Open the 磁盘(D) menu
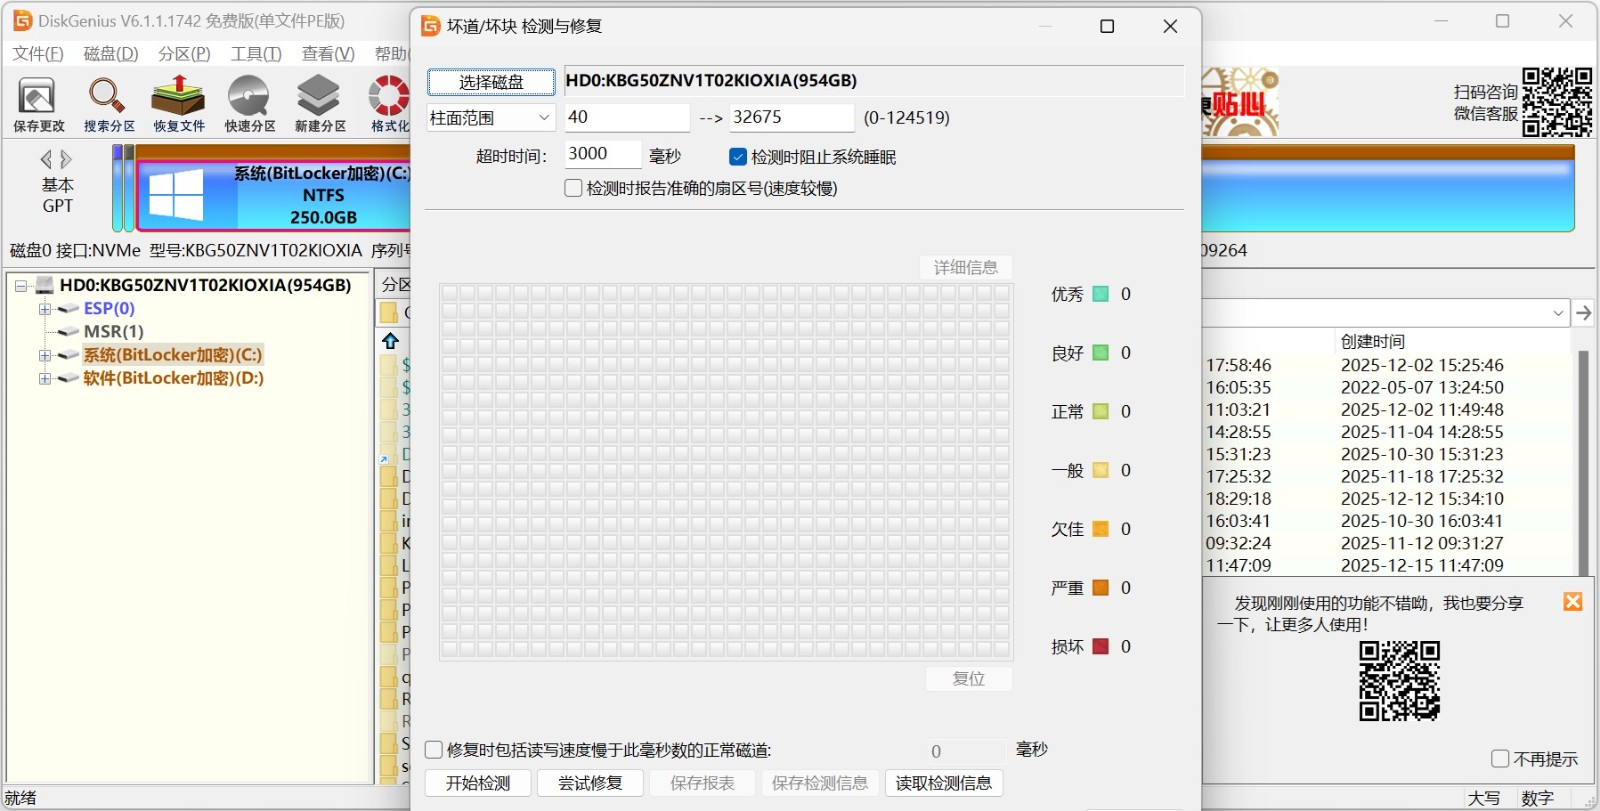Viewport: 1600px width, 811px height. pos(110,54)
